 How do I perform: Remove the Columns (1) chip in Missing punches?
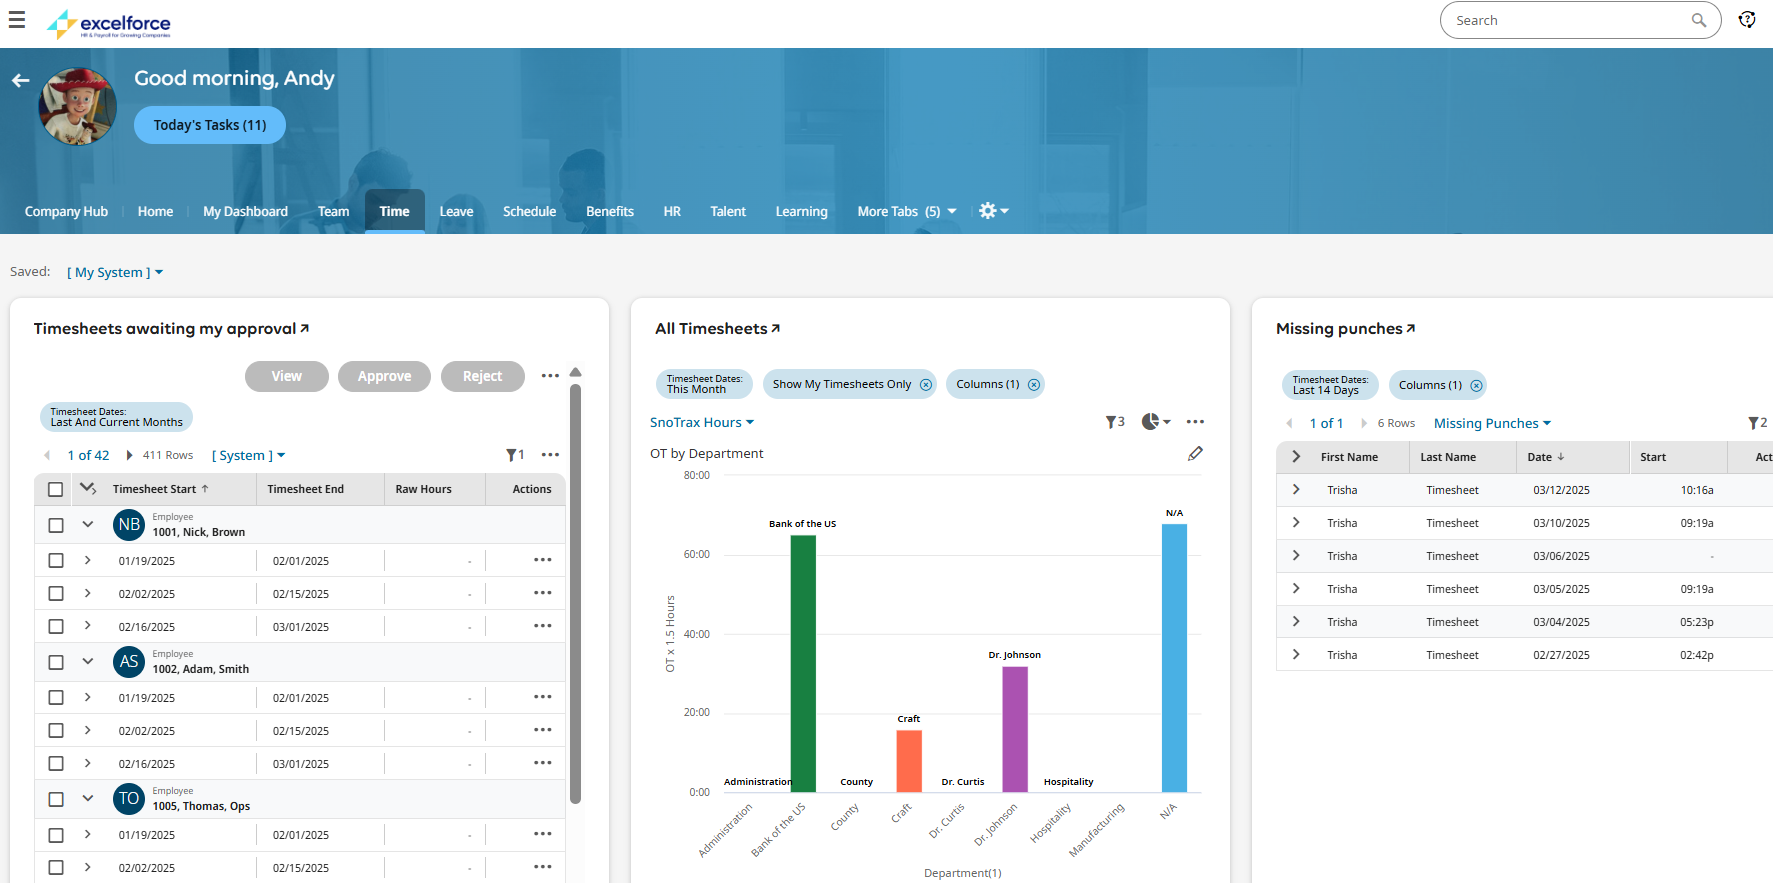click(x=1476, y=386)
